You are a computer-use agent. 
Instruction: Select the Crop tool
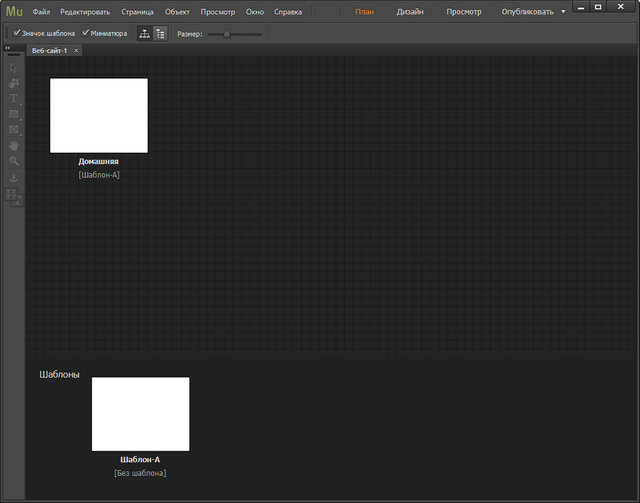[x=14, y=83]
